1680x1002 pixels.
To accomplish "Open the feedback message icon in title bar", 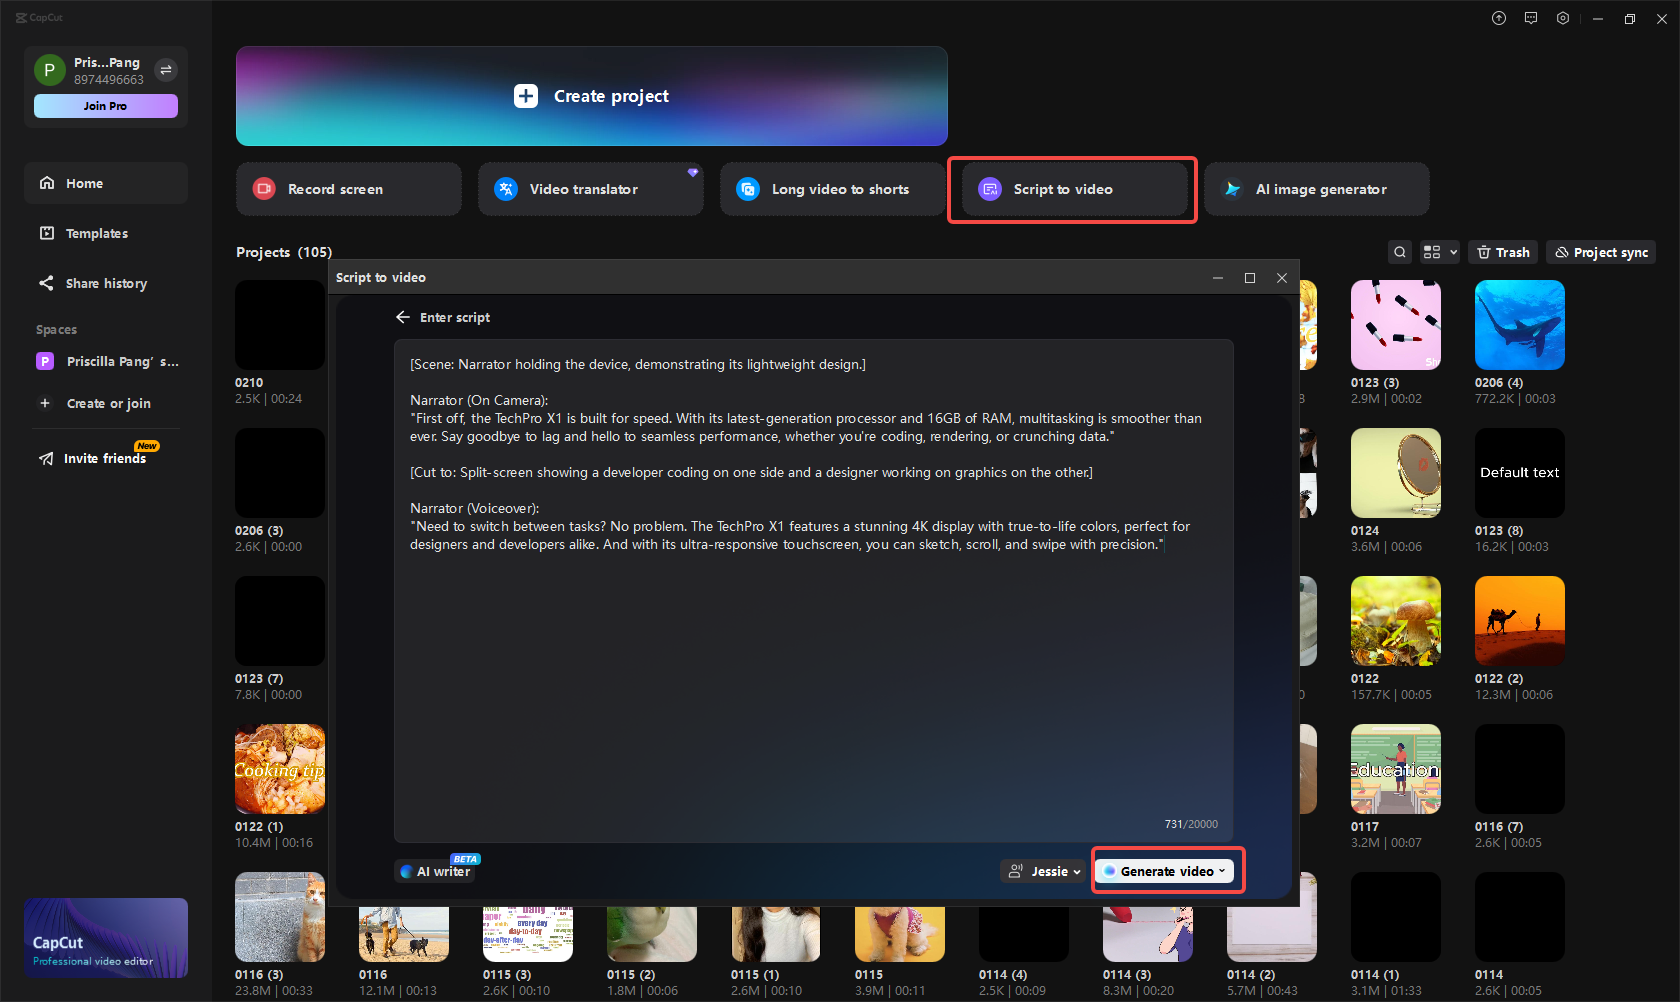I will (x=1531, y=18).
